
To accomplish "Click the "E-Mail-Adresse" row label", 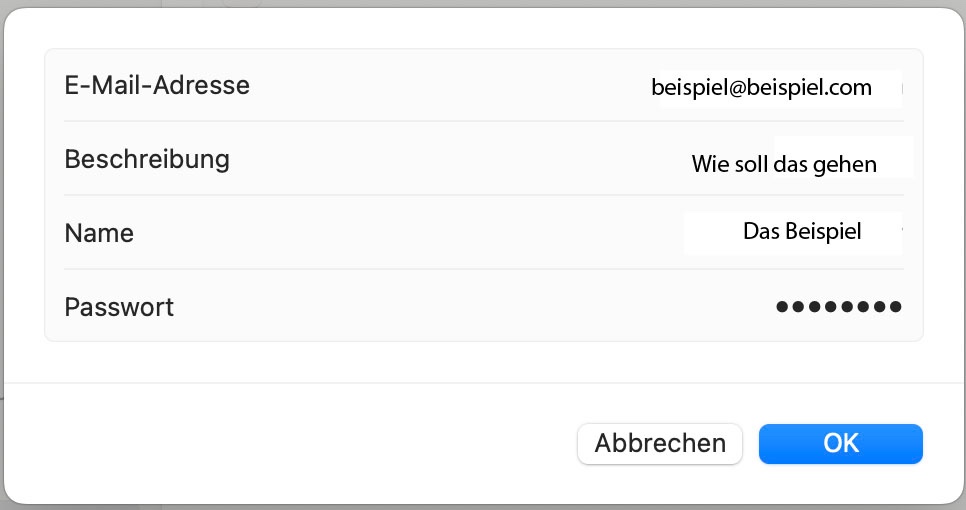I will coord(157,85).
